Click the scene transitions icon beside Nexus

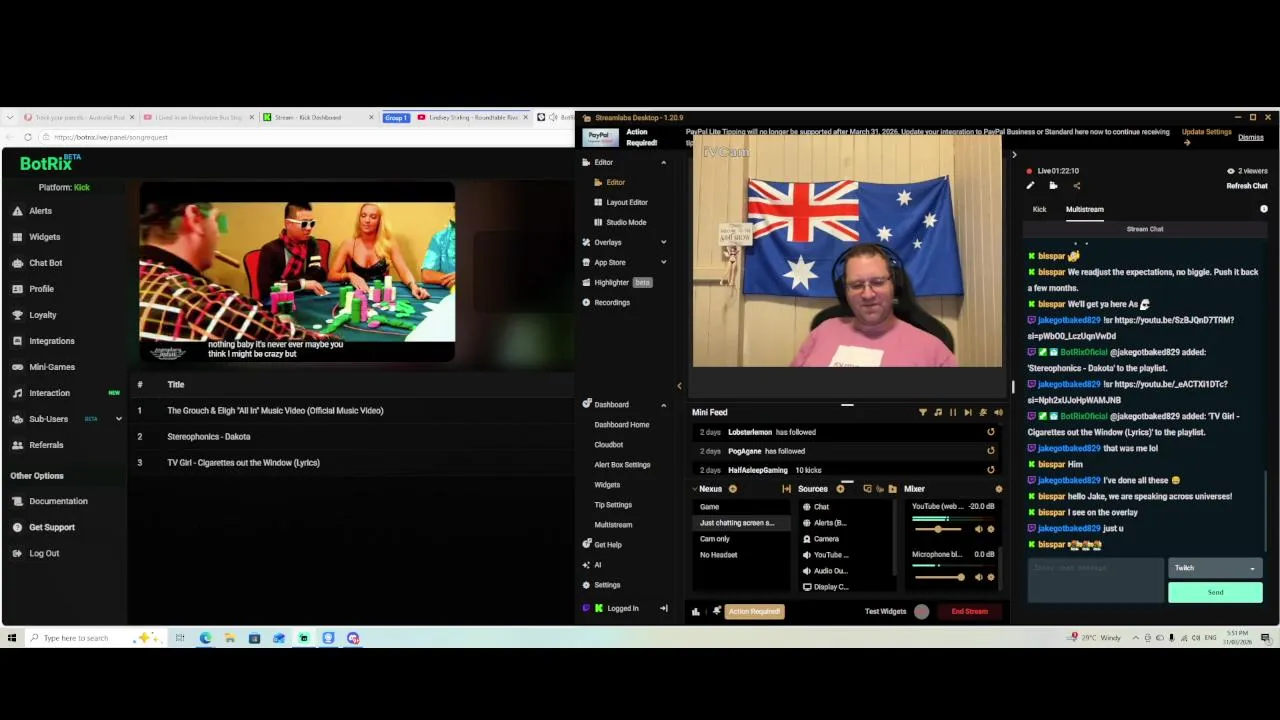point(787,489)
